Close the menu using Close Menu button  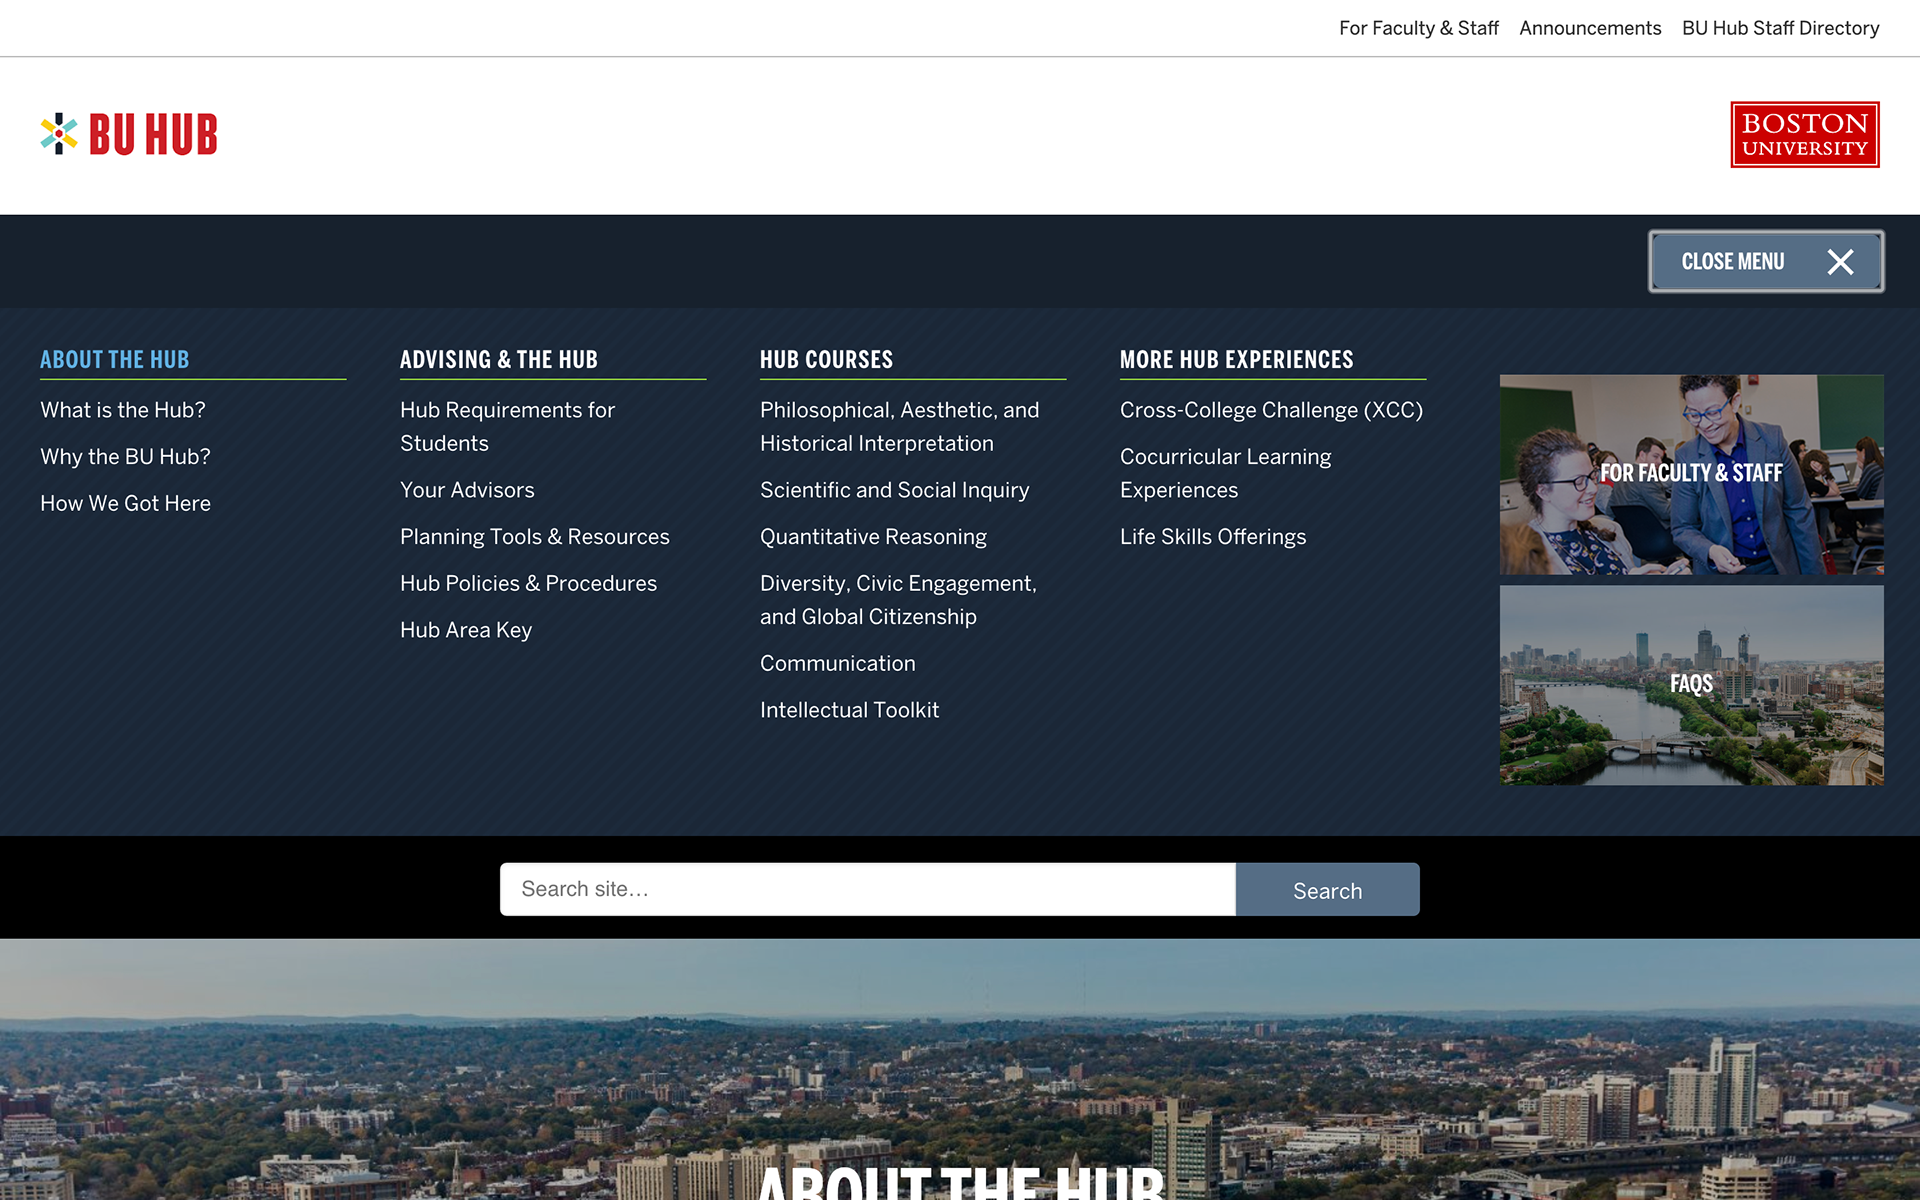pyautogui.click(x=1766, y=261)
